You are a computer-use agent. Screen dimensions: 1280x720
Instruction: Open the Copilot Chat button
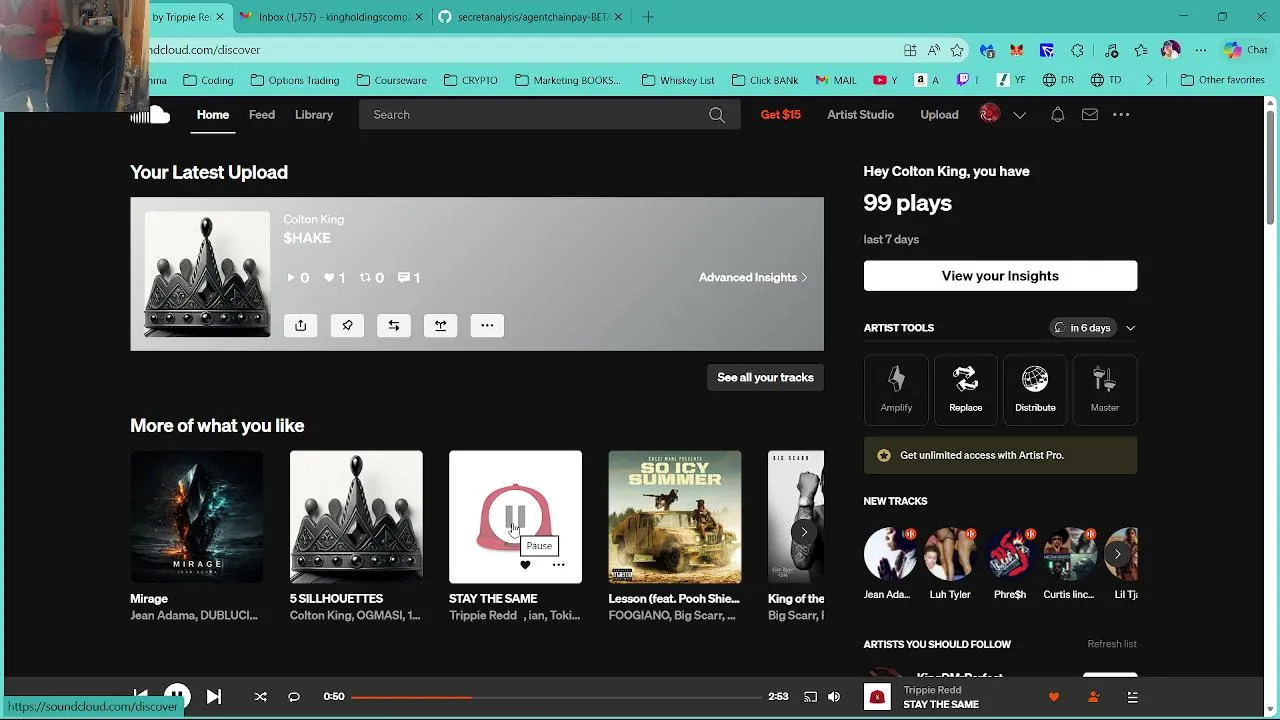1245,50
